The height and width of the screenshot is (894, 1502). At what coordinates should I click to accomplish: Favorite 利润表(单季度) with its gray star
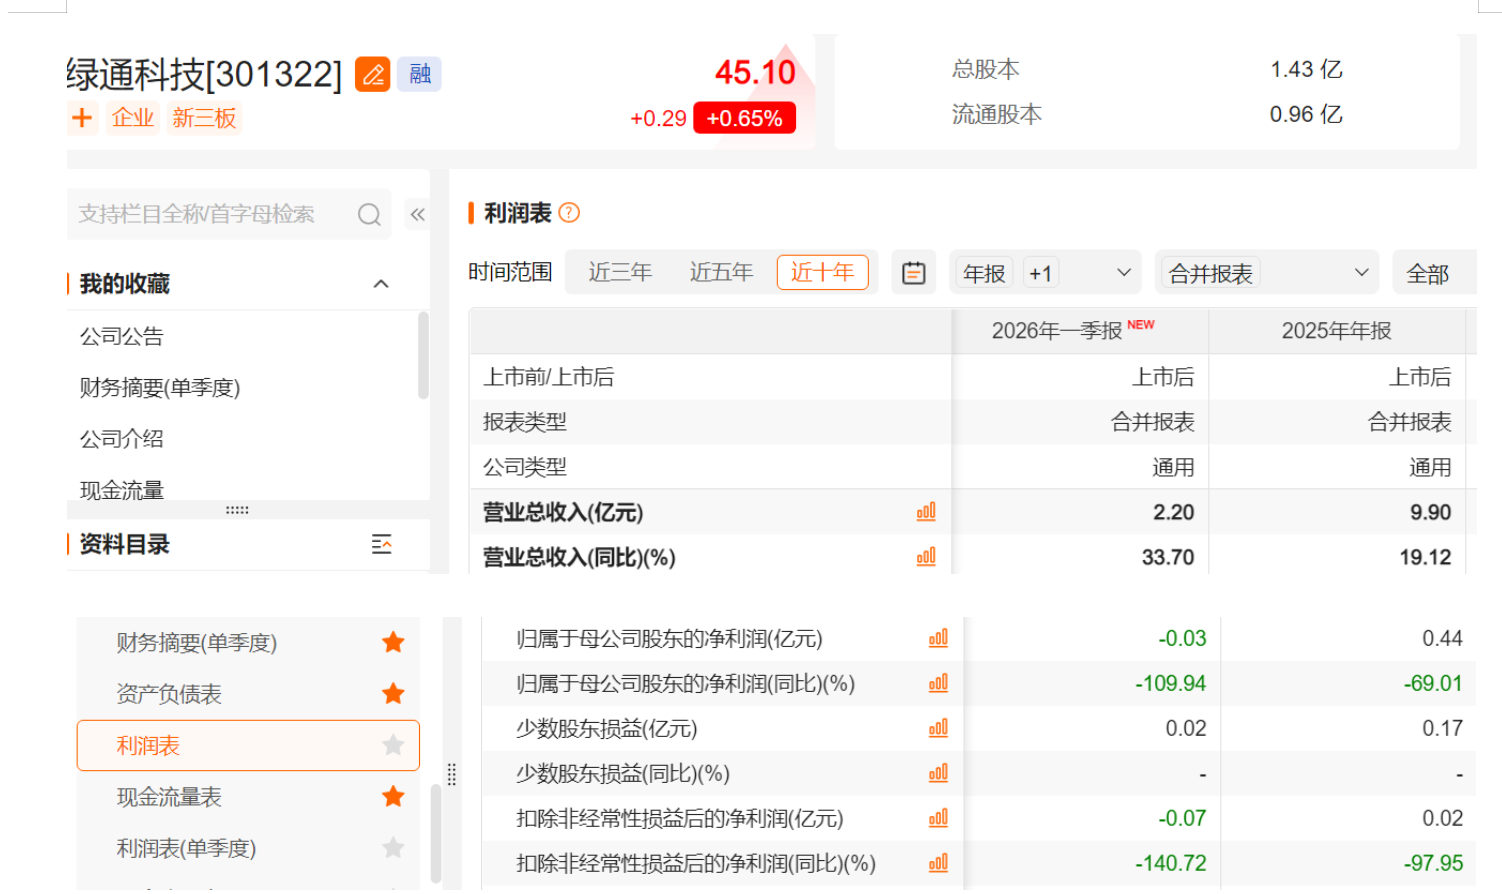click(x=393, y=848)
